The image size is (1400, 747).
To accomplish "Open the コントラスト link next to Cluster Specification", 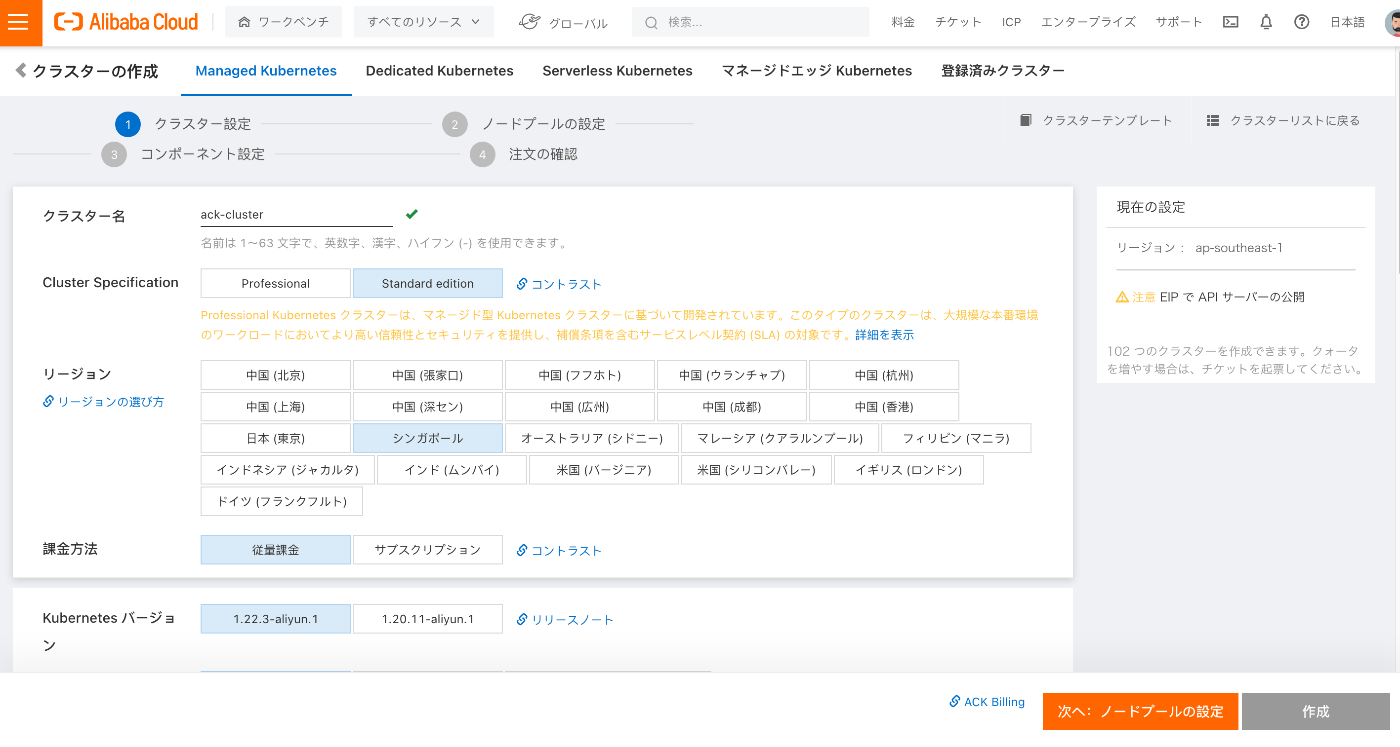I will pos(560,284).
